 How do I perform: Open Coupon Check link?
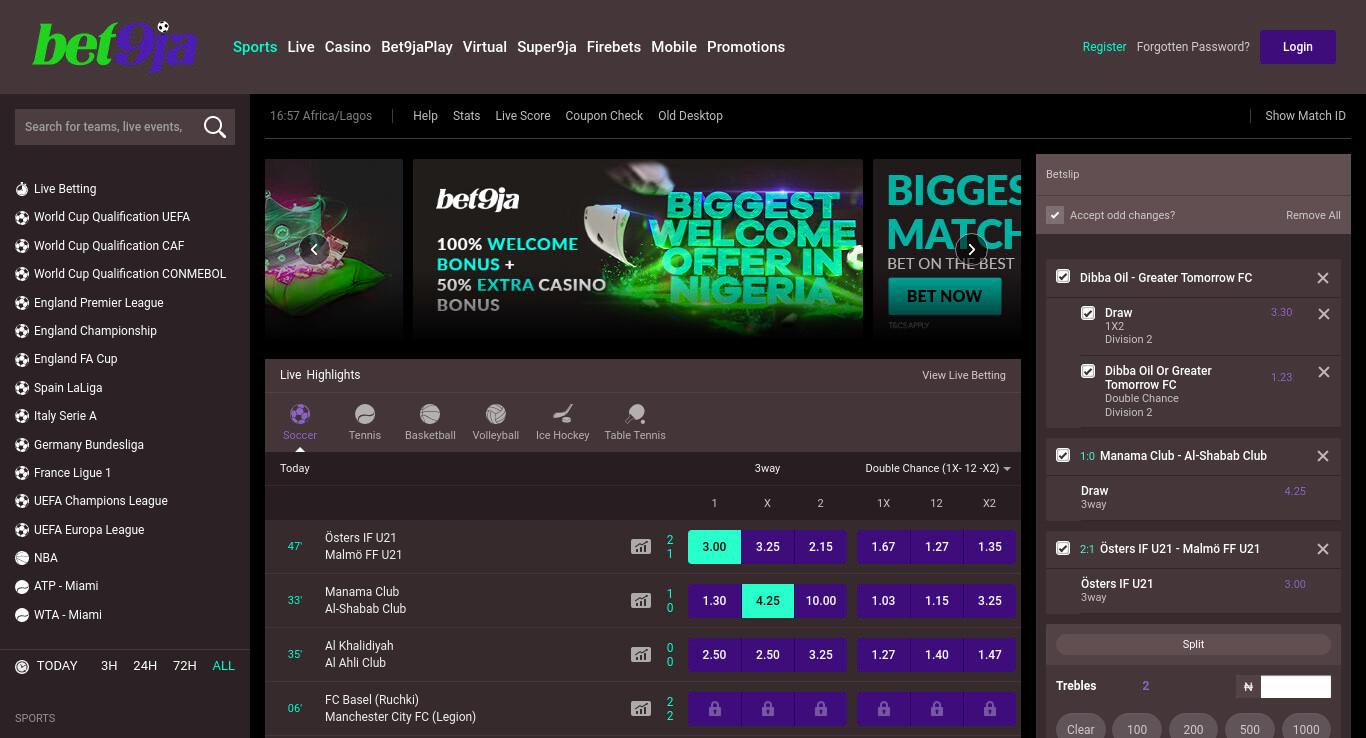point(604,116)
